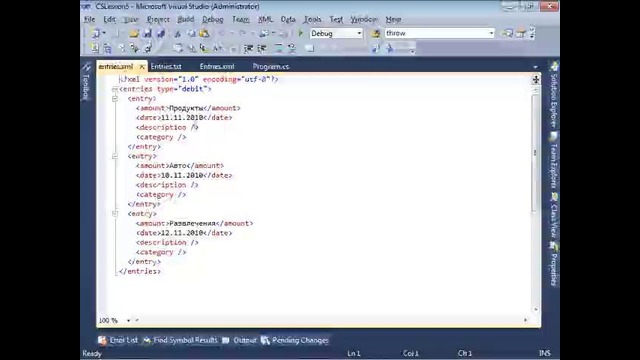Open the XML menu

265,19
